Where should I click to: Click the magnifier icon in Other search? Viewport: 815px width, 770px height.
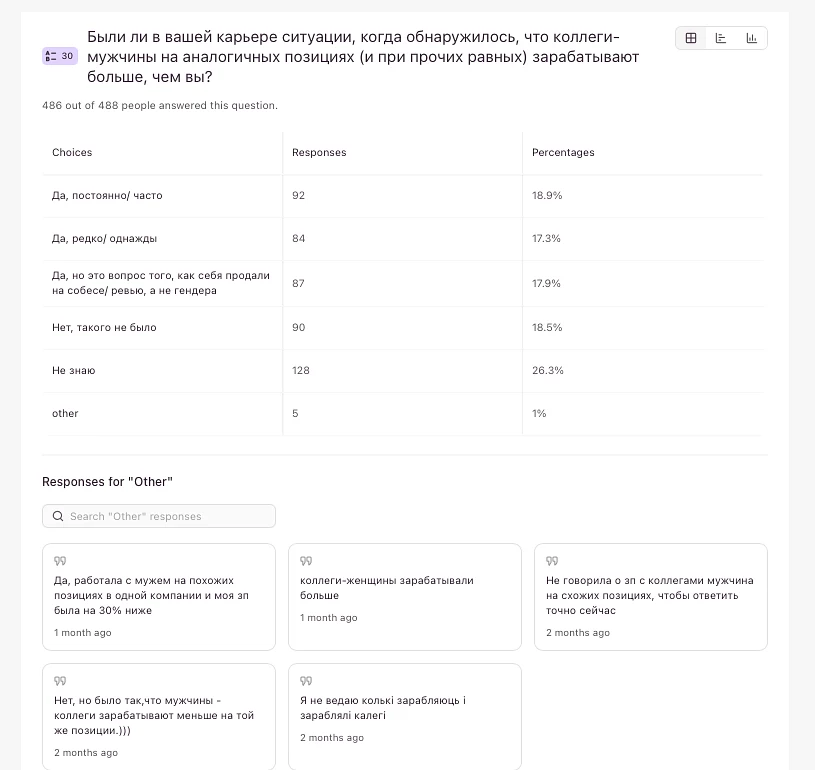point(58,516)
